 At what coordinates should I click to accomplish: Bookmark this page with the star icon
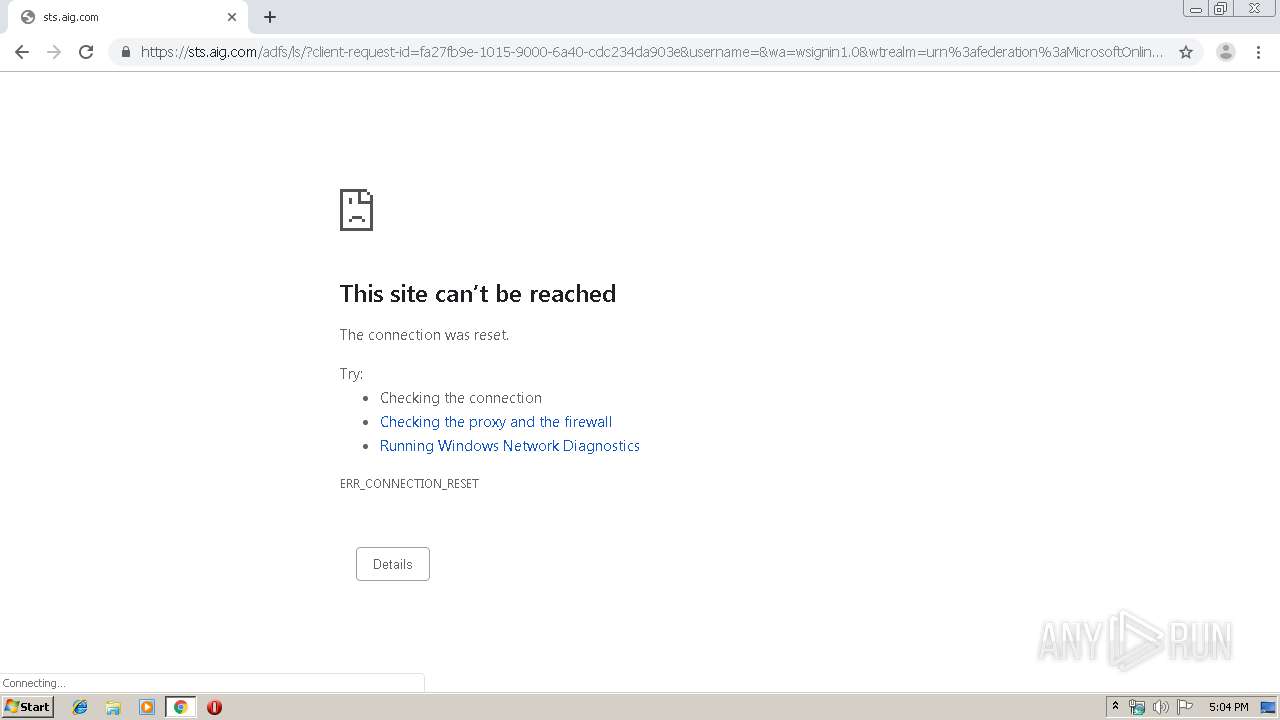pos(1186,52)
